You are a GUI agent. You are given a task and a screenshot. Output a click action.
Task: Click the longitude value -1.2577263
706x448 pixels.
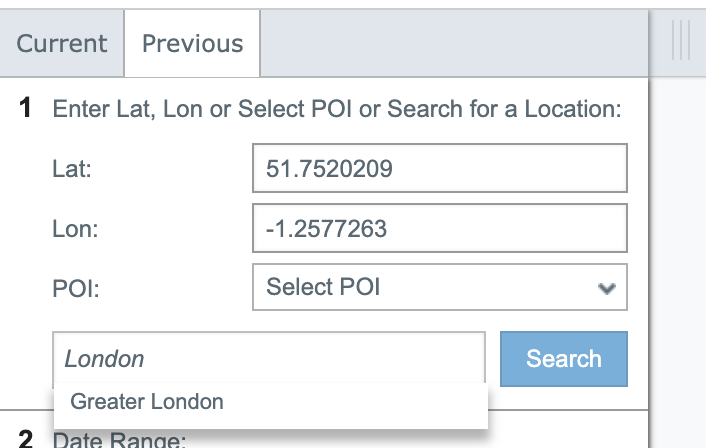click(326, 229)
